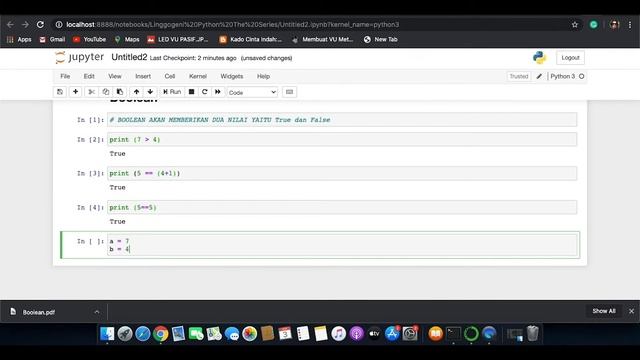Open the Chrome profile avatar

614,24
